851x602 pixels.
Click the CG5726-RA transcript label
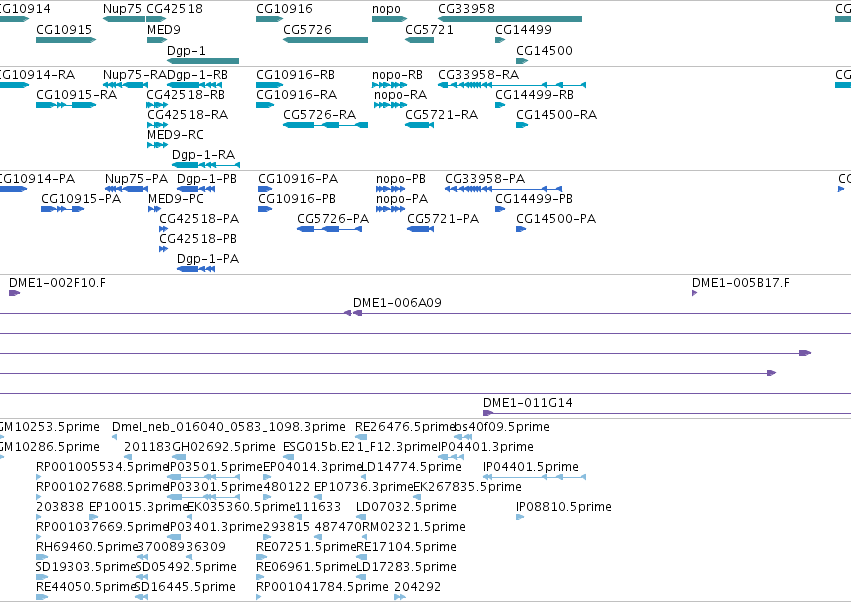(x=320, y=115)
